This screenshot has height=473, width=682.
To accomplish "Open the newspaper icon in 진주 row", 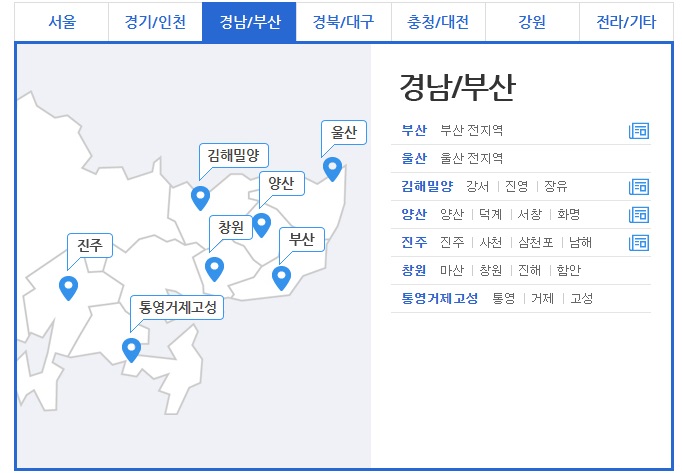I will [x=639, y=243].
